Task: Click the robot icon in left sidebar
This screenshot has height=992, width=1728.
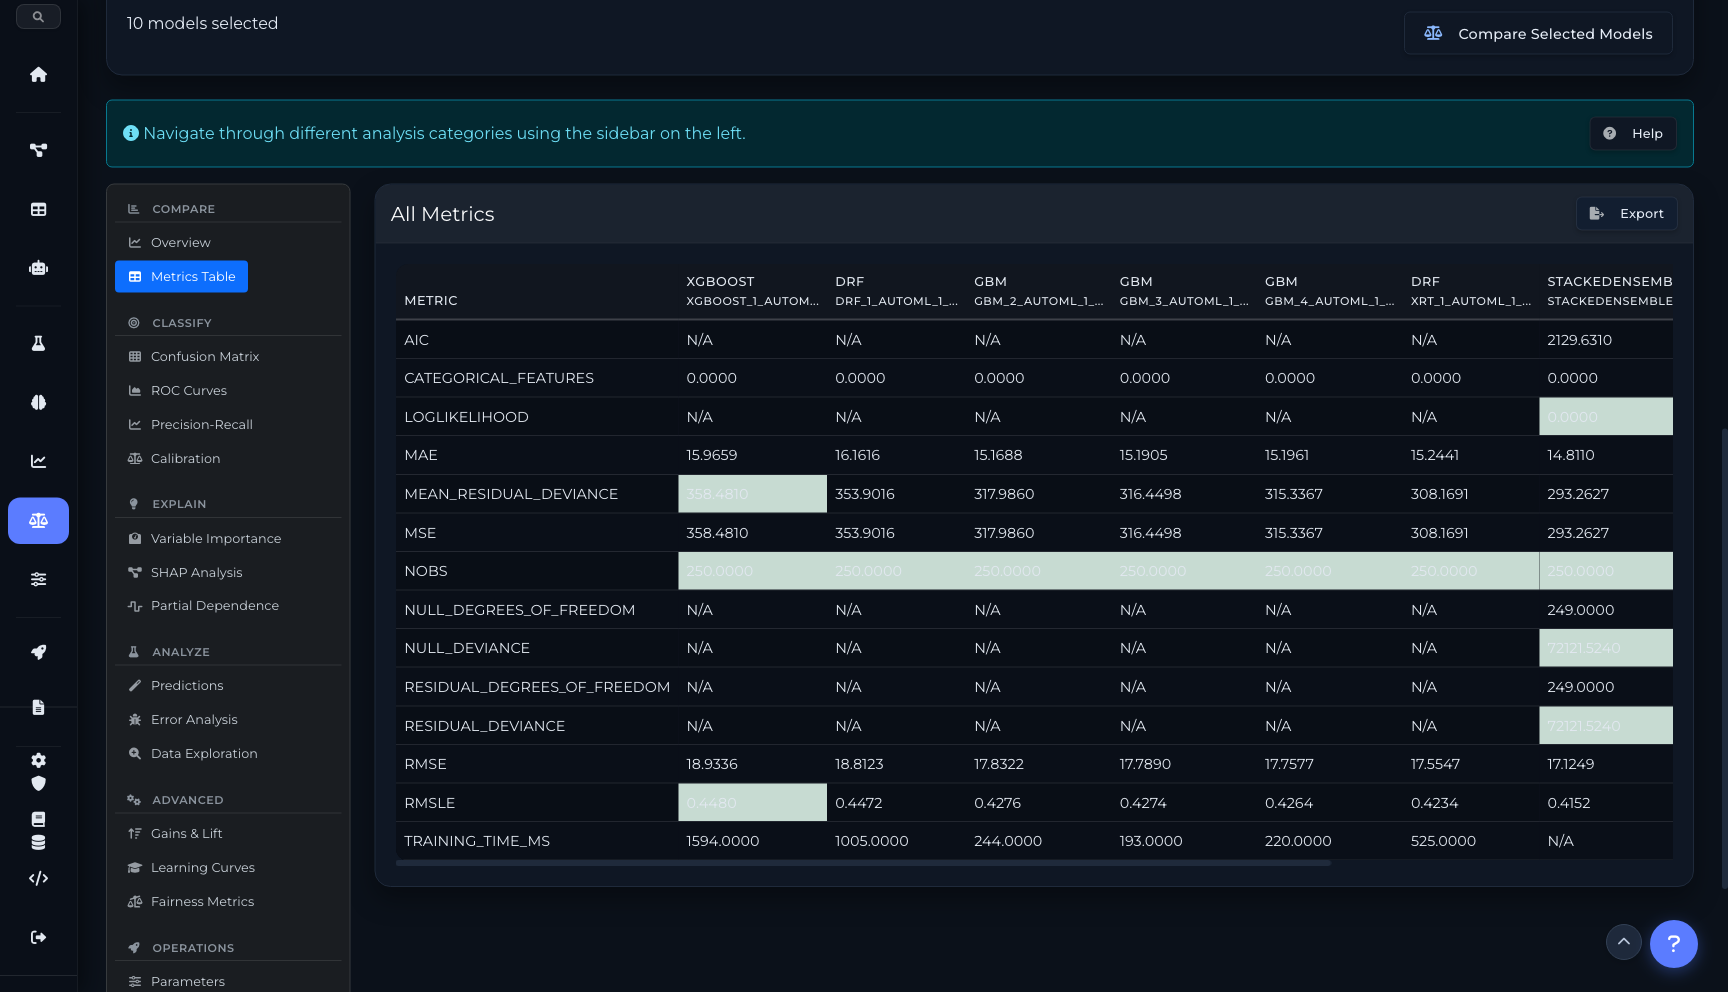Action: point(38,268)
